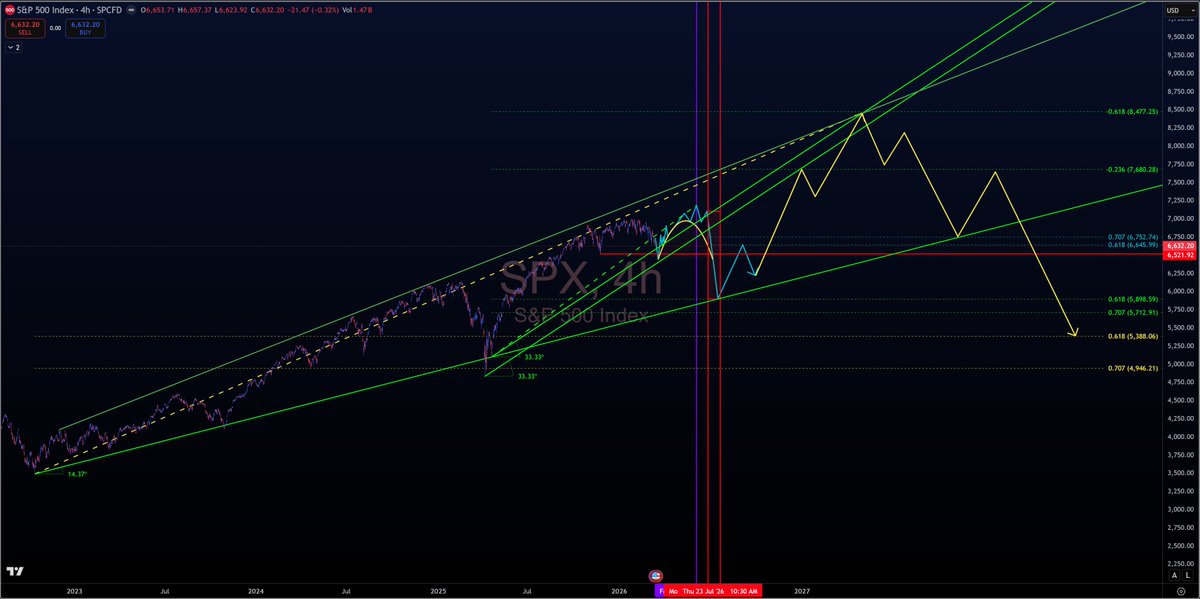This screenshot has height=599, width=1200.
Task: Click the 6,521.92 red price line label
Action: pyautogui.click(x=1180, y=255)
